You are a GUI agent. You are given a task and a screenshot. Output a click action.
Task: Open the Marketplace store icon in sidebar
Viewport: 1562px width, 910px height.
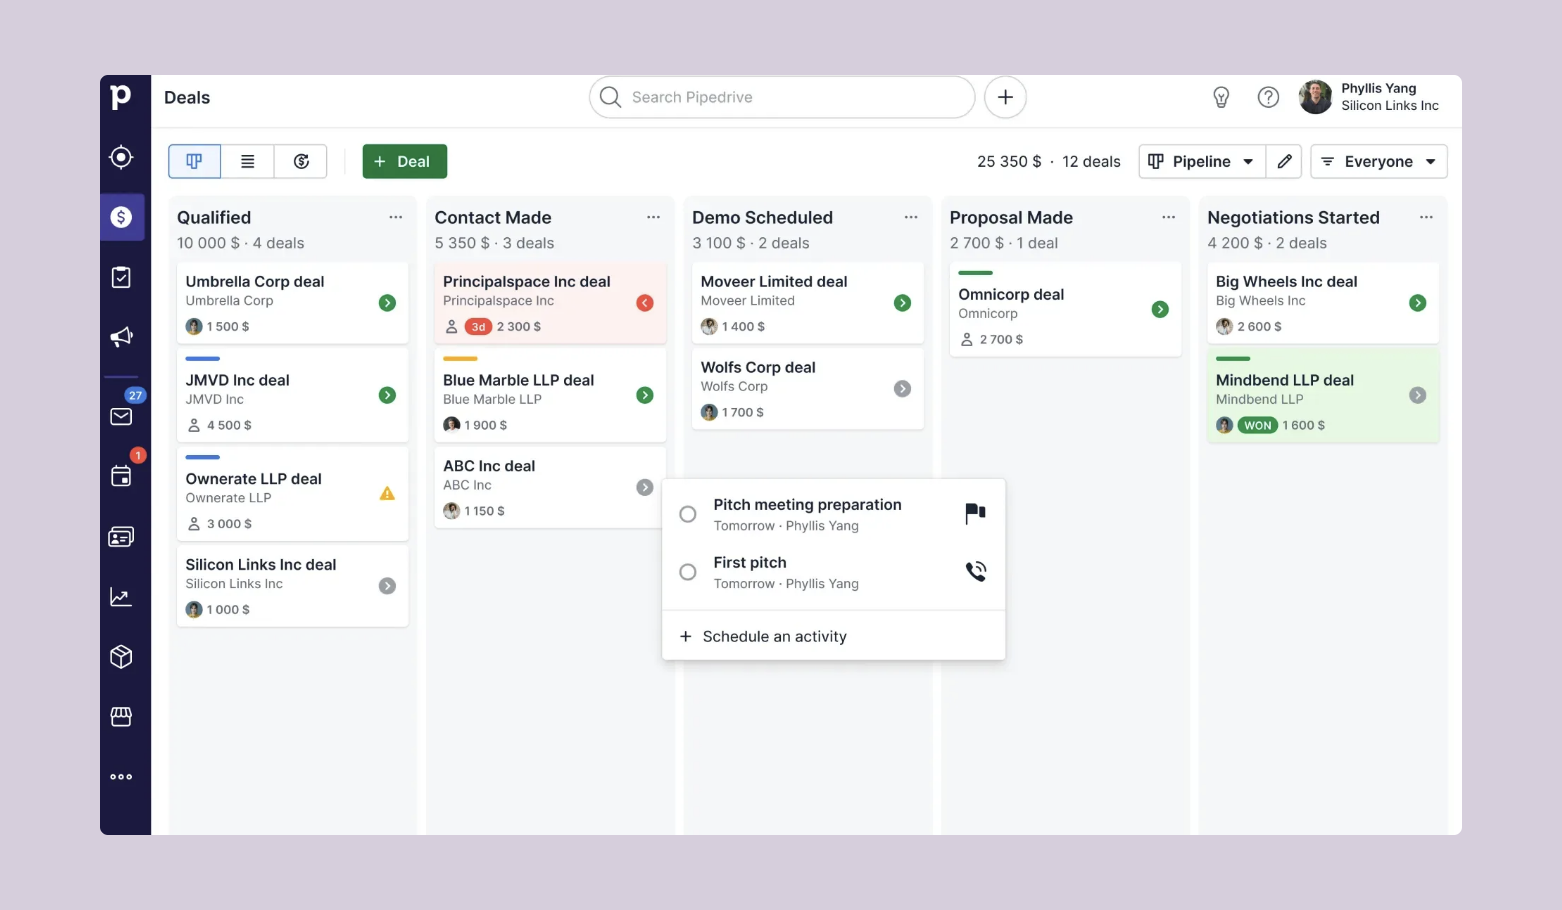pos(121,717)
